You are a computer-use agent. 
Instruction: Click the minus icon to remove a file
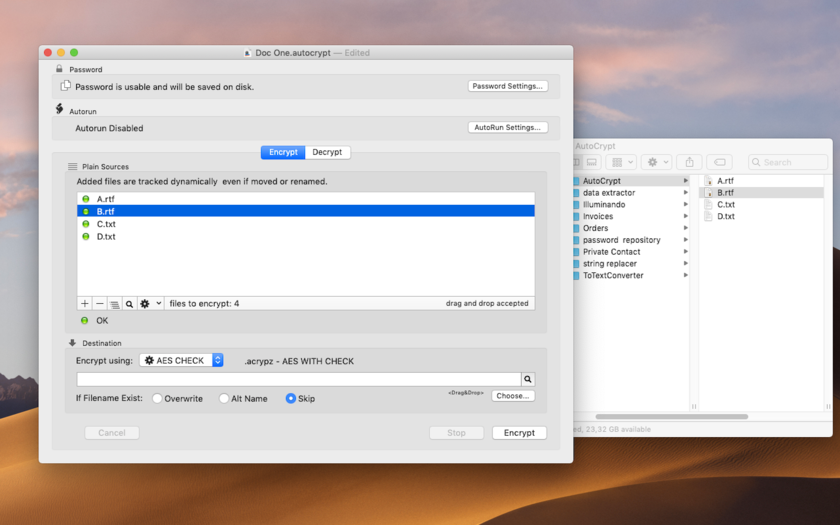(x=99, y=304)
